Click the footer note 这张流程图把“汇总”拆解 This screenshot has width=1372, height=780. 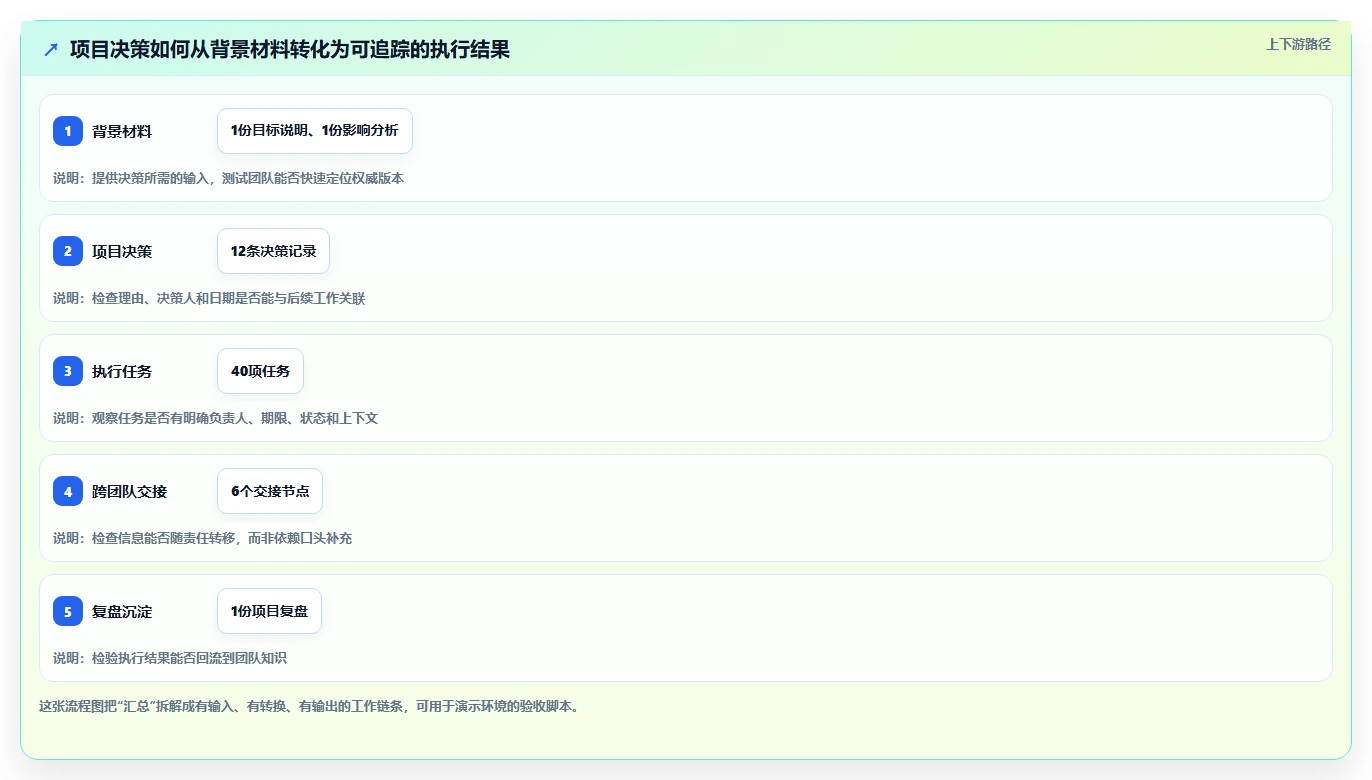pos(309,706)
